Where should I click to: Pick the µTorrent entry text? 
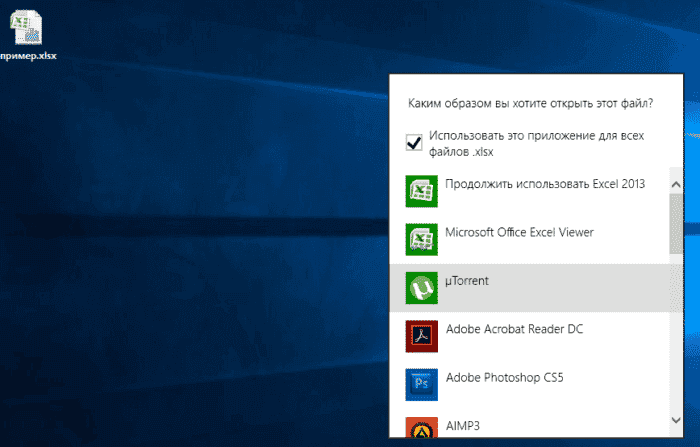coord(467,281)
